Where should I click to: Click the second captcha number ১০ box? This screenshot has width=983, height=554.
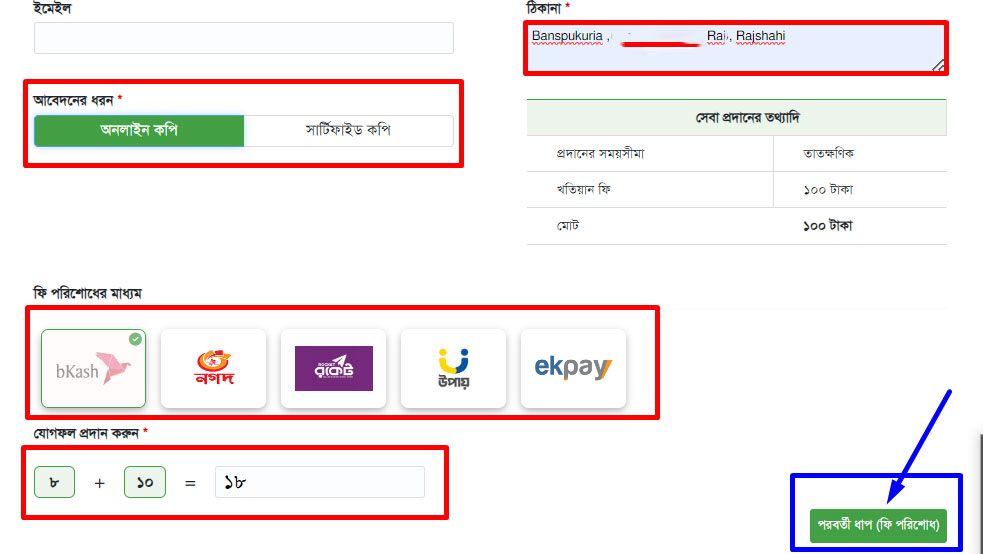tap(145, 482)
